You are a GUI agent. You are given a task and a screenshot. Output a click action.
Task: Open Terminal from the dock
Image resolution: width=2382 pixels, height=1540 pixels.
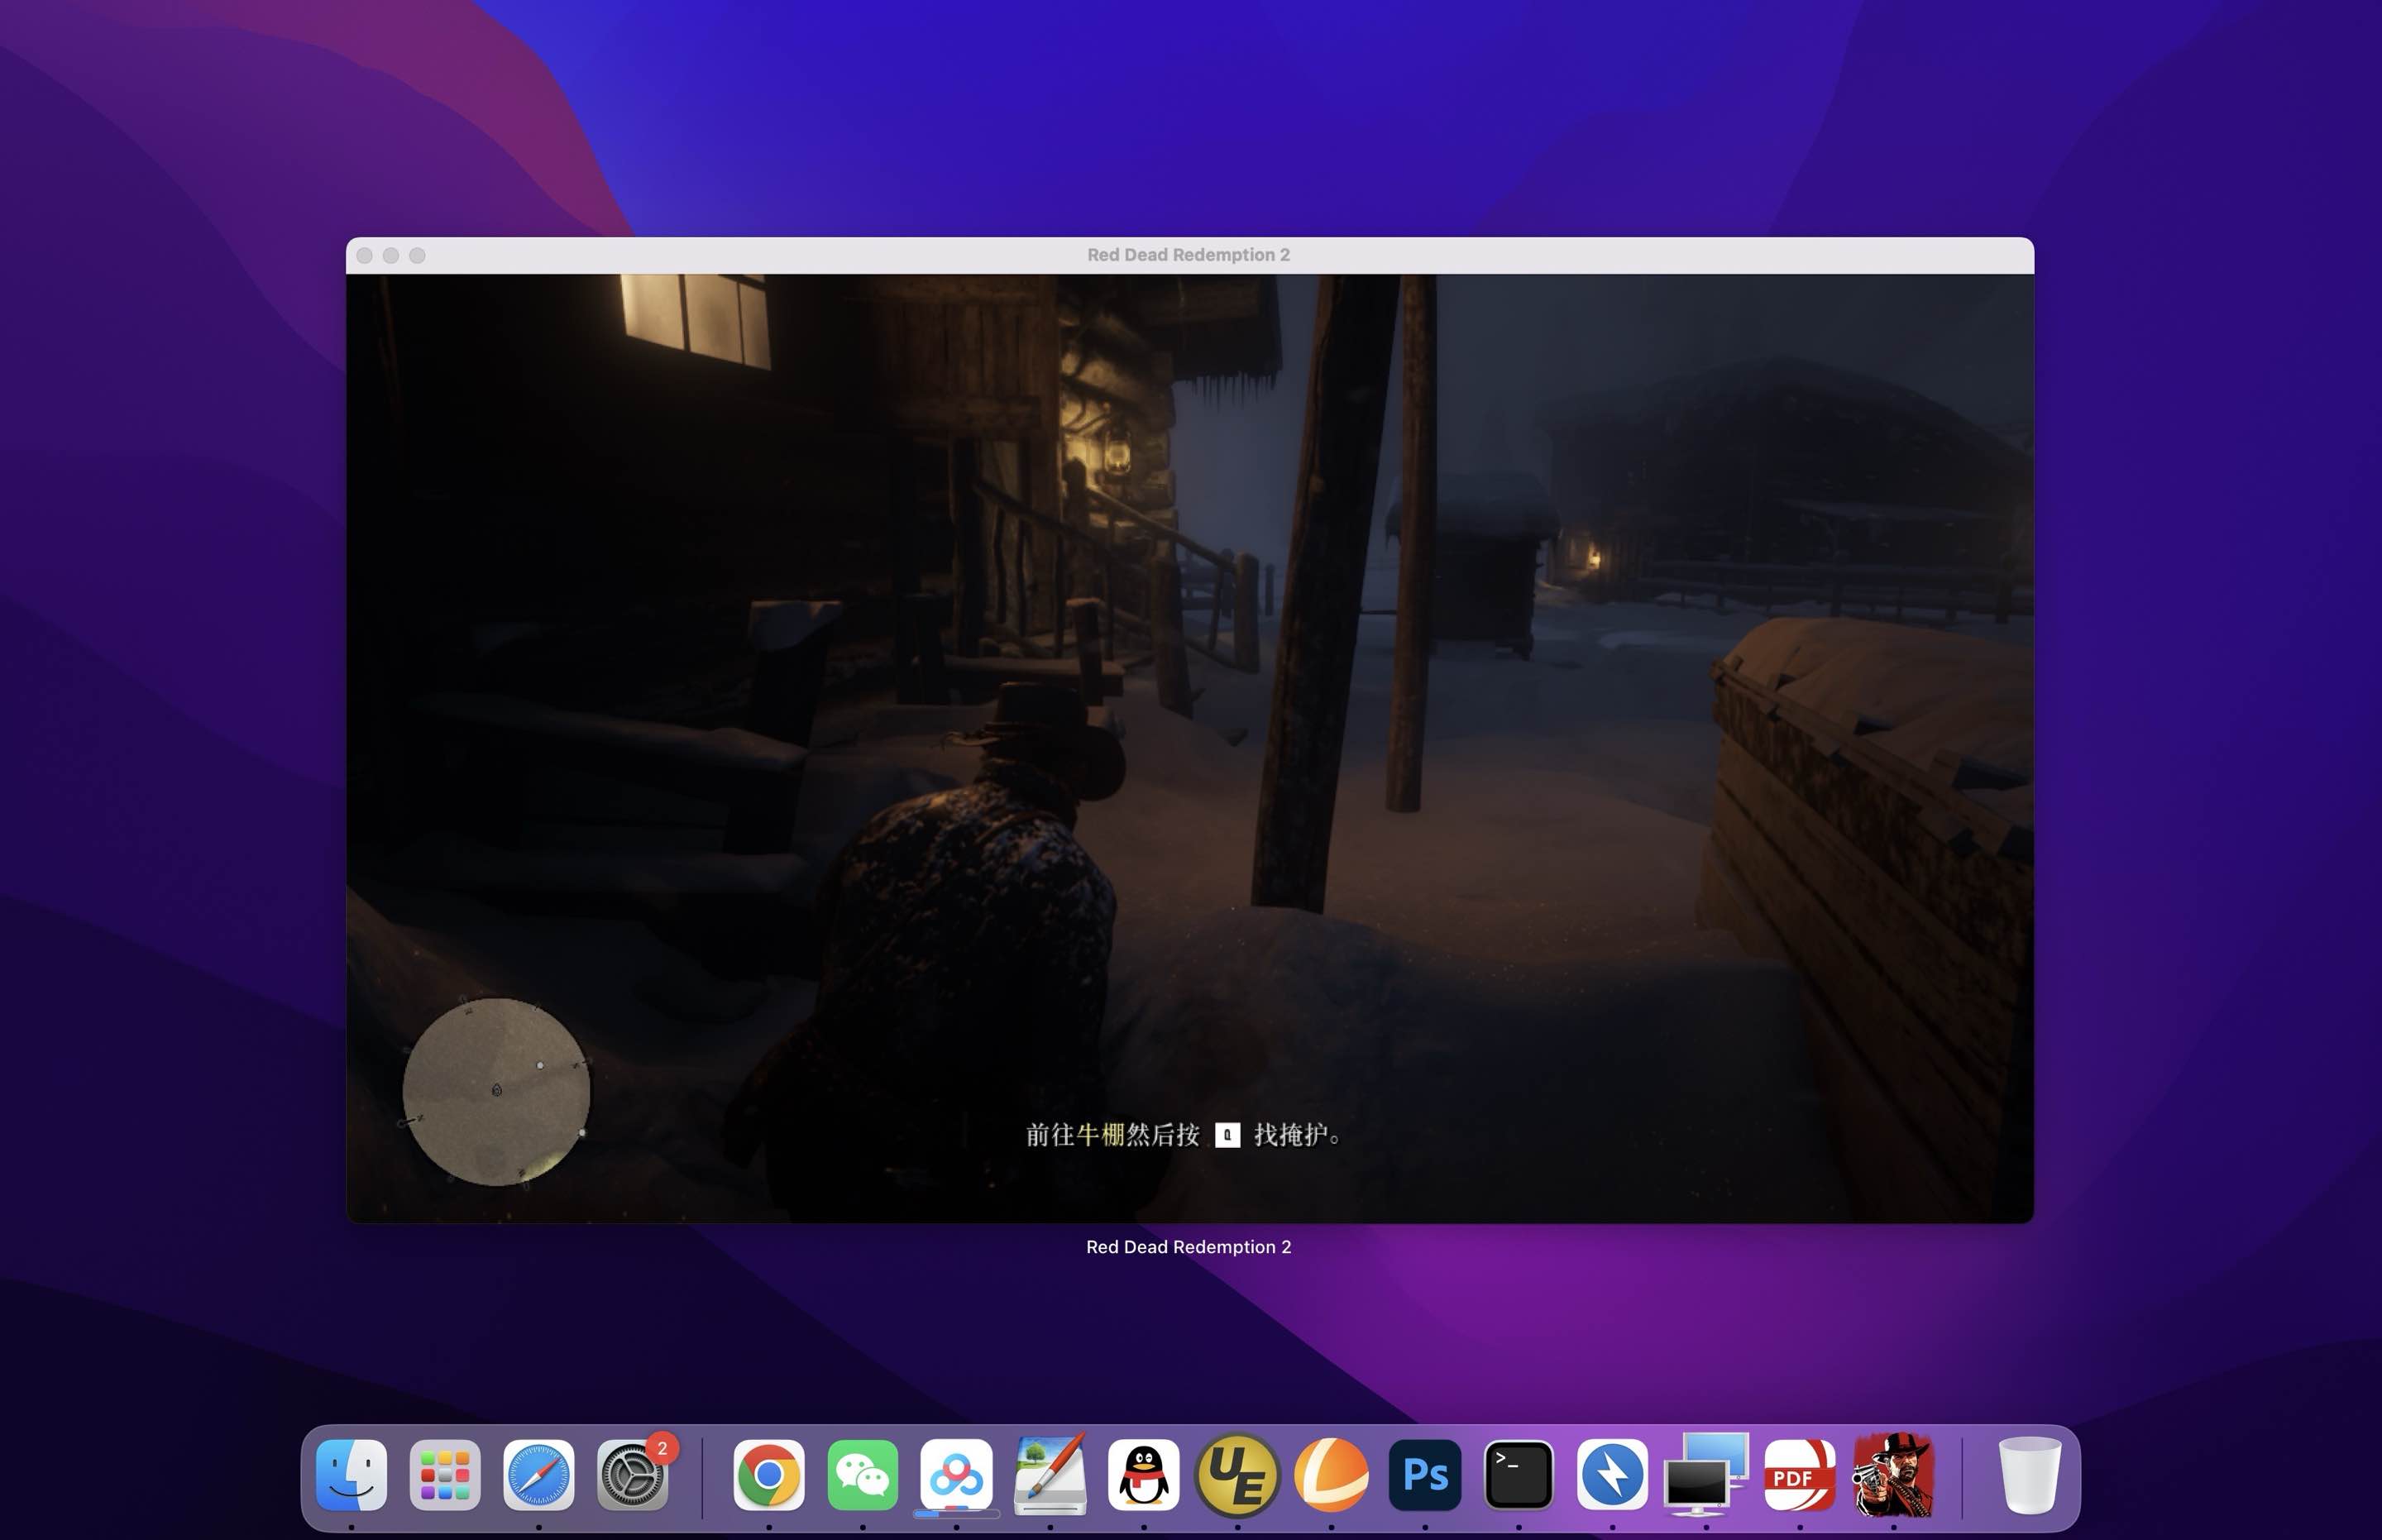(x=1518, y=1474)
